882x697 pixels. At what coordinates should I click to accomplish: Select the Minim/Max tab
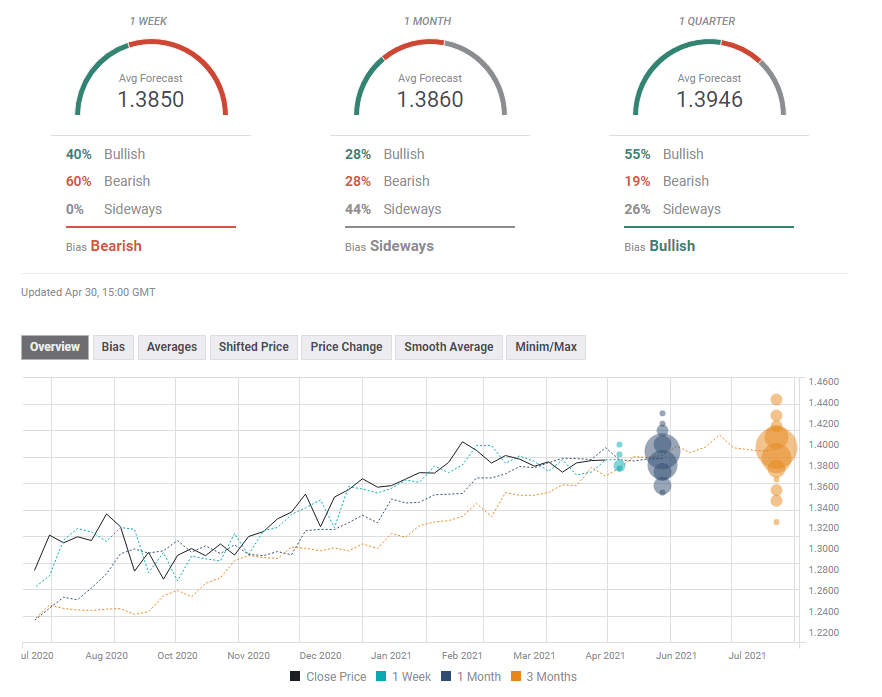point(546,347)
